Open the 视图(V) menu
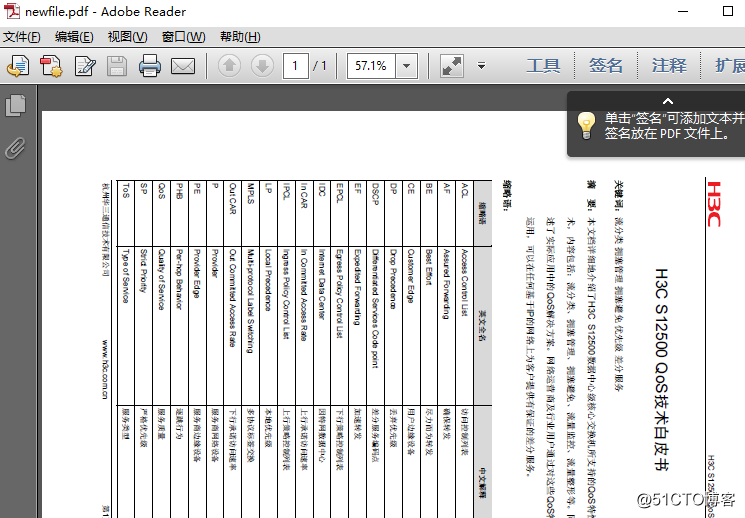This screenshot has height=518, width=745. (x=127, y=37)
